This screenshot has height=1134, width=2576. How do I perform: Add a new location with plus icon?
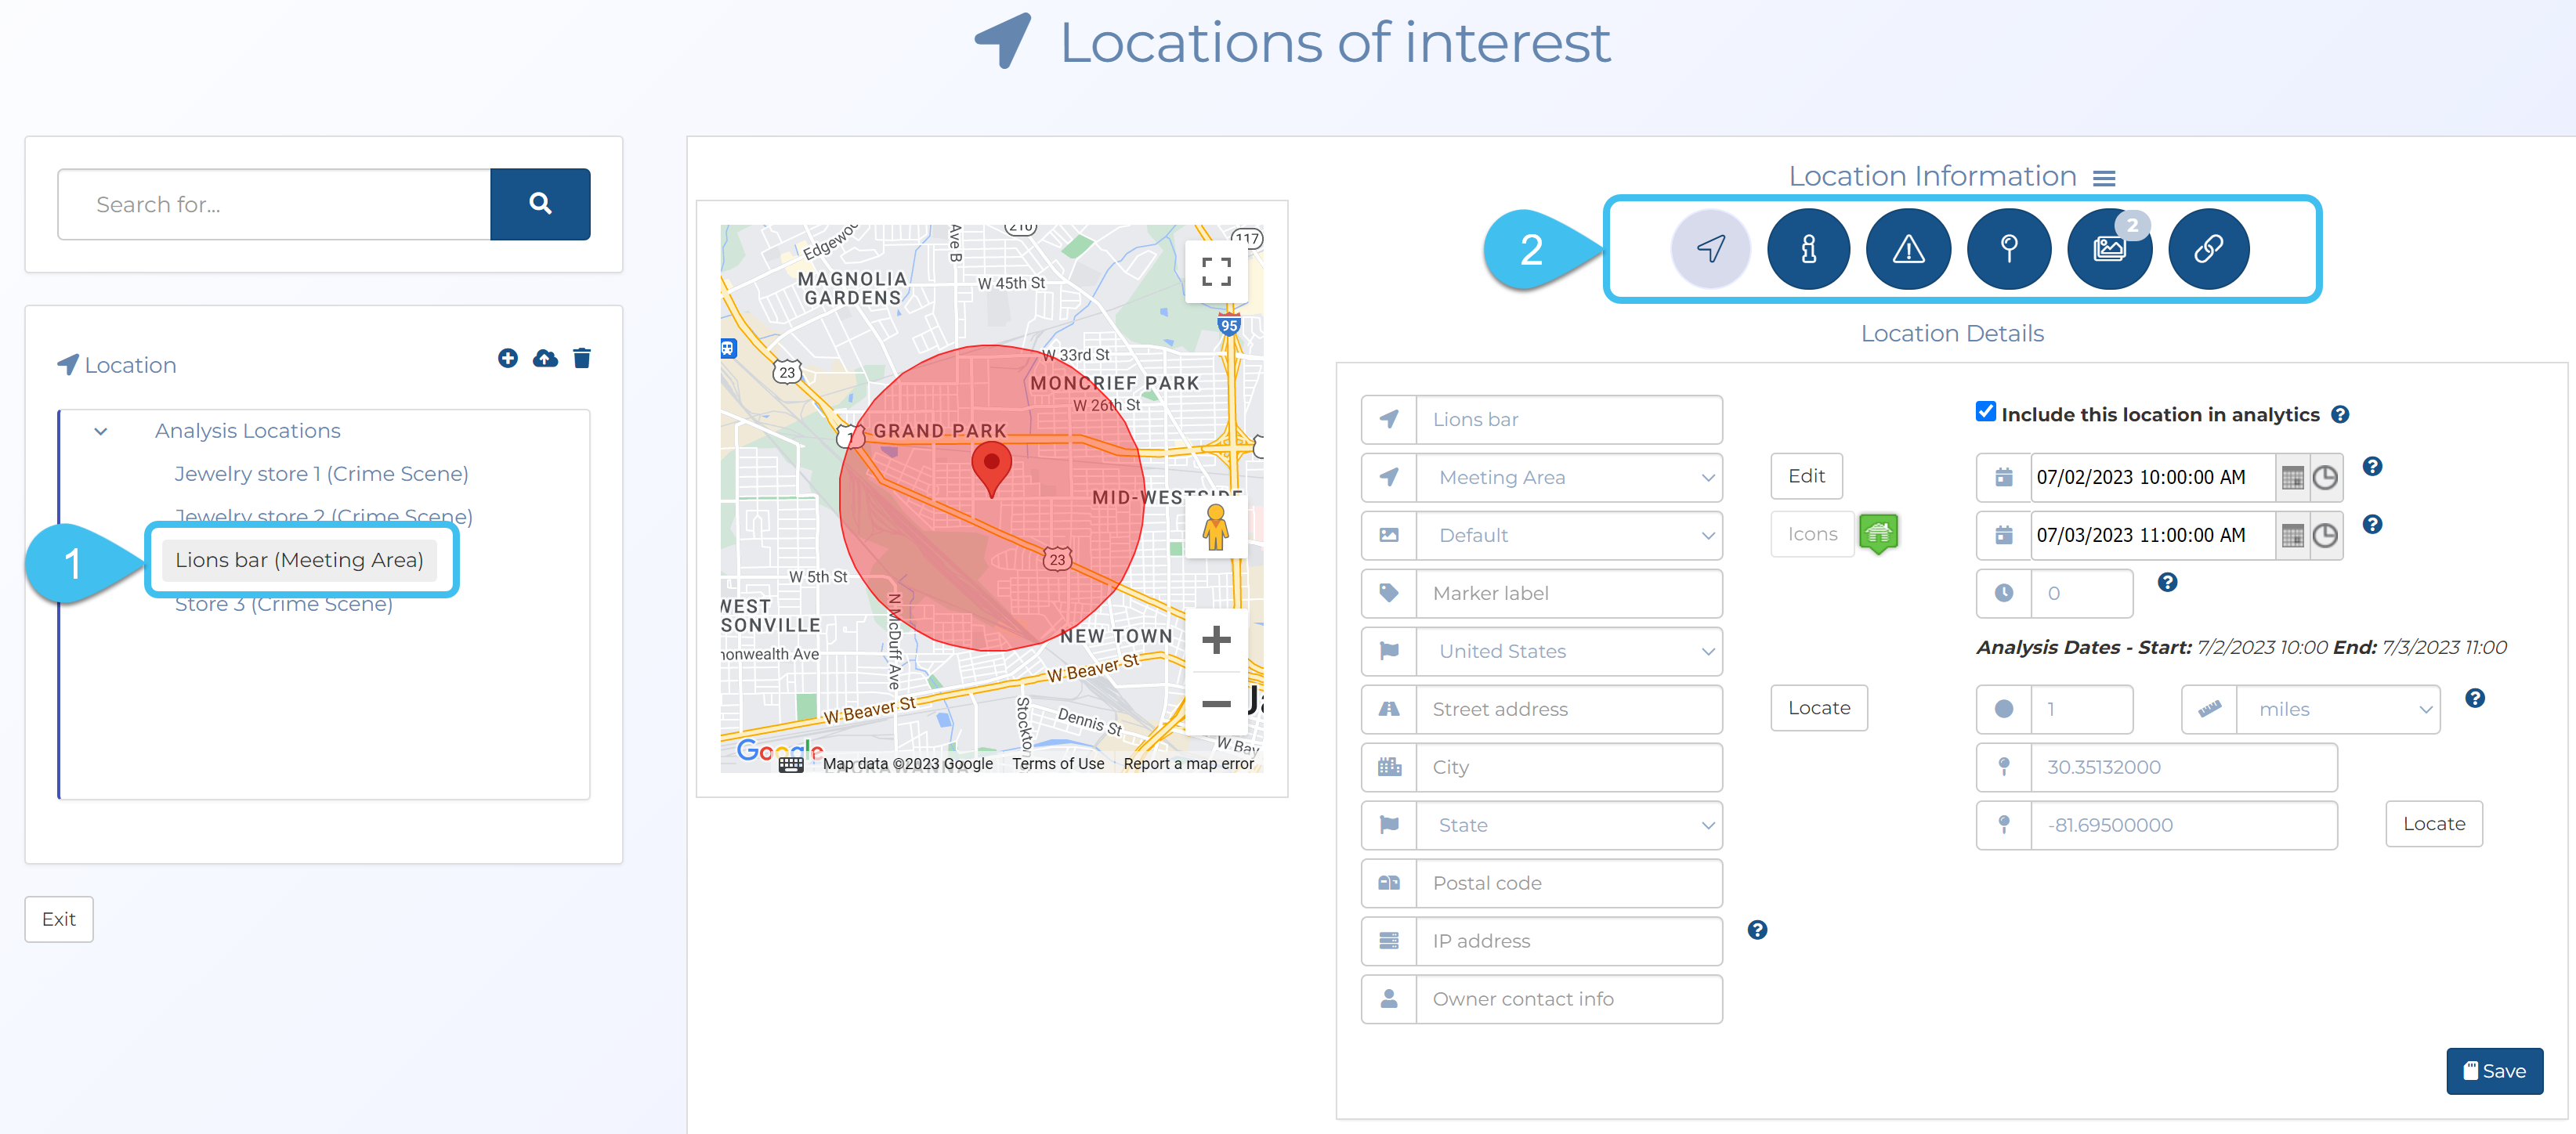pos(508,358)
